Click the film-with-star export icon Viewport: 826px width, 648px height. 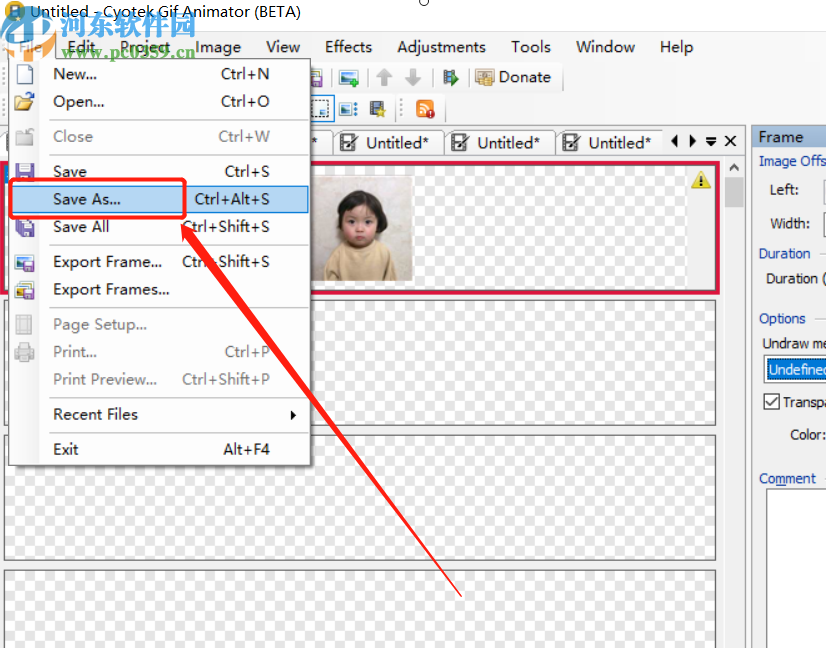coord(376,108)
